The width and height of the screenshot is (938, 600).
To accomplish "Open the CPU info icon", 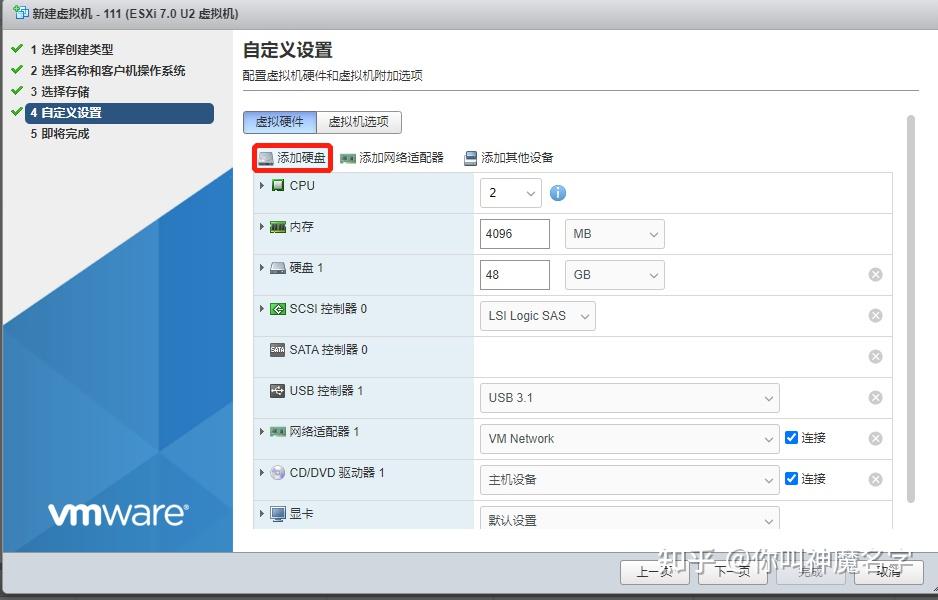I will tap(558, 193).
